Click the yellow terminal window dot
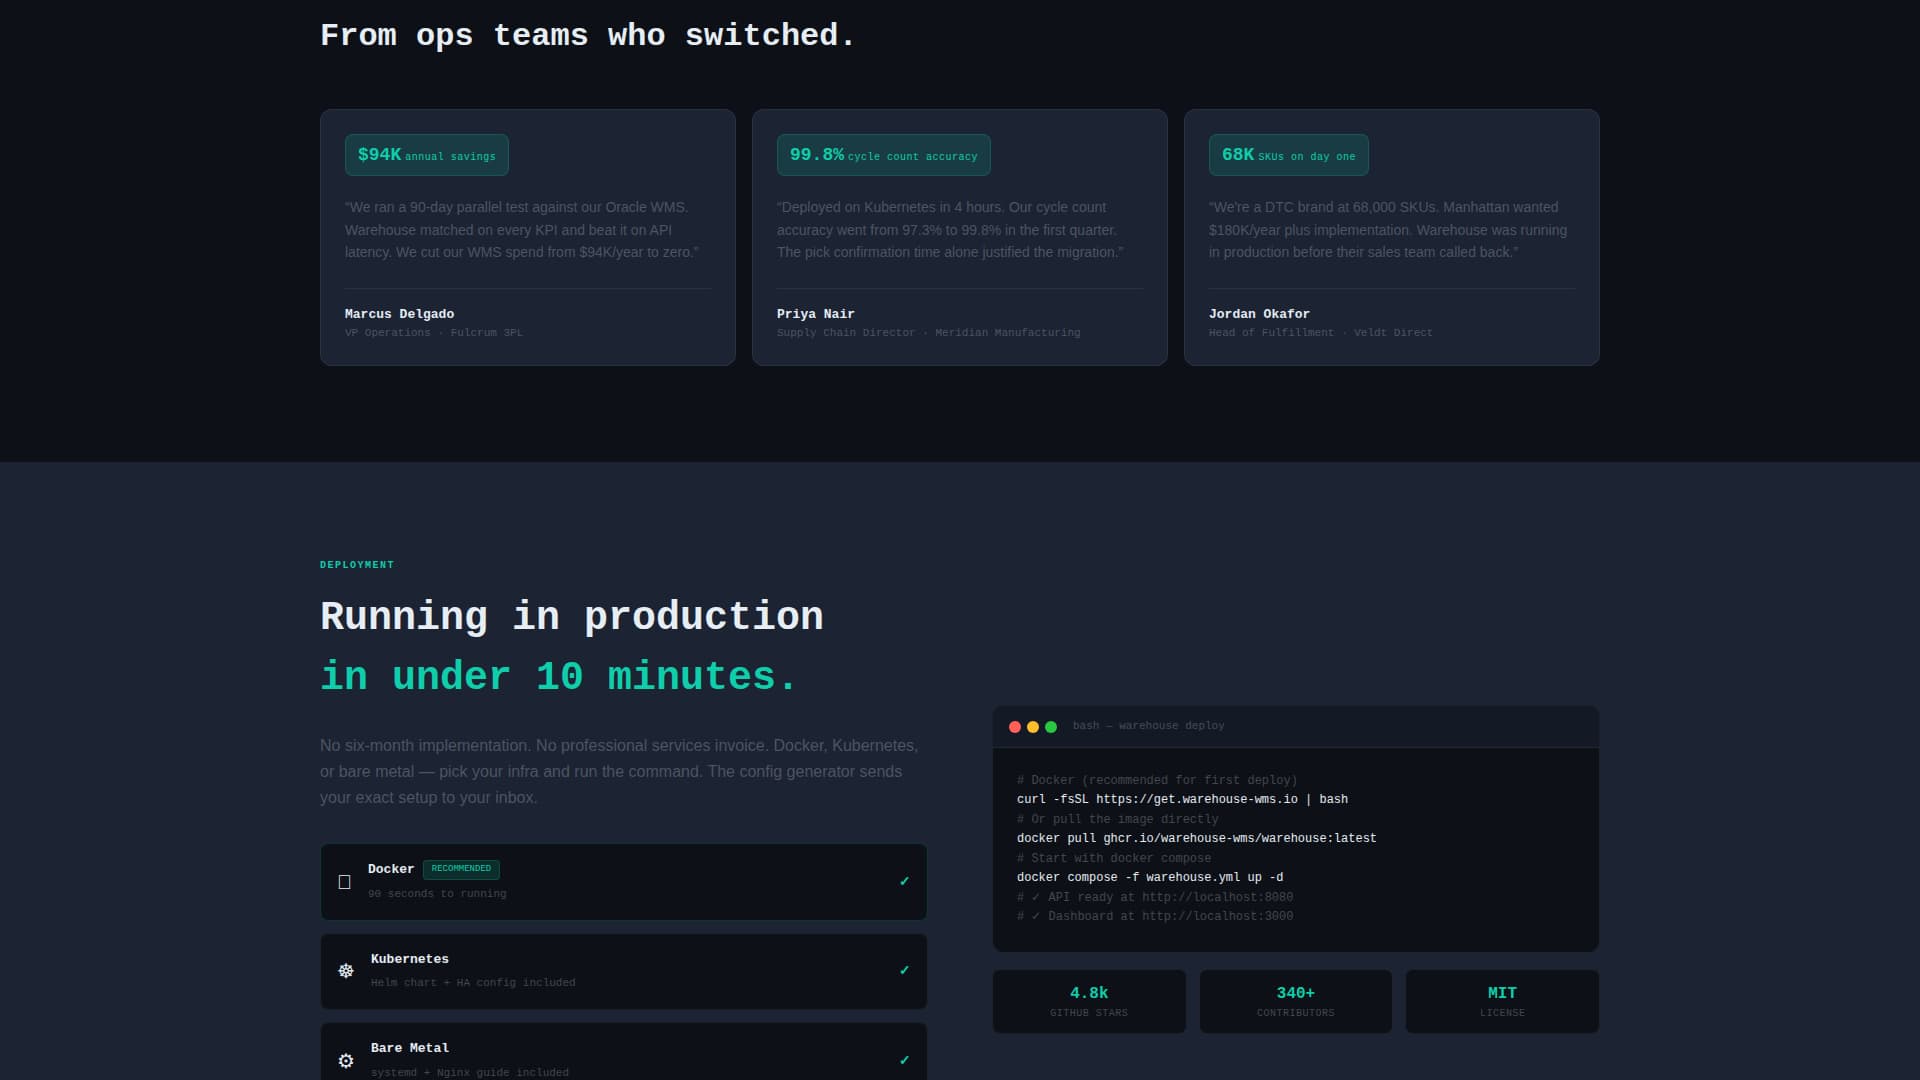 pyautogui.click(x=1033, y=727)
